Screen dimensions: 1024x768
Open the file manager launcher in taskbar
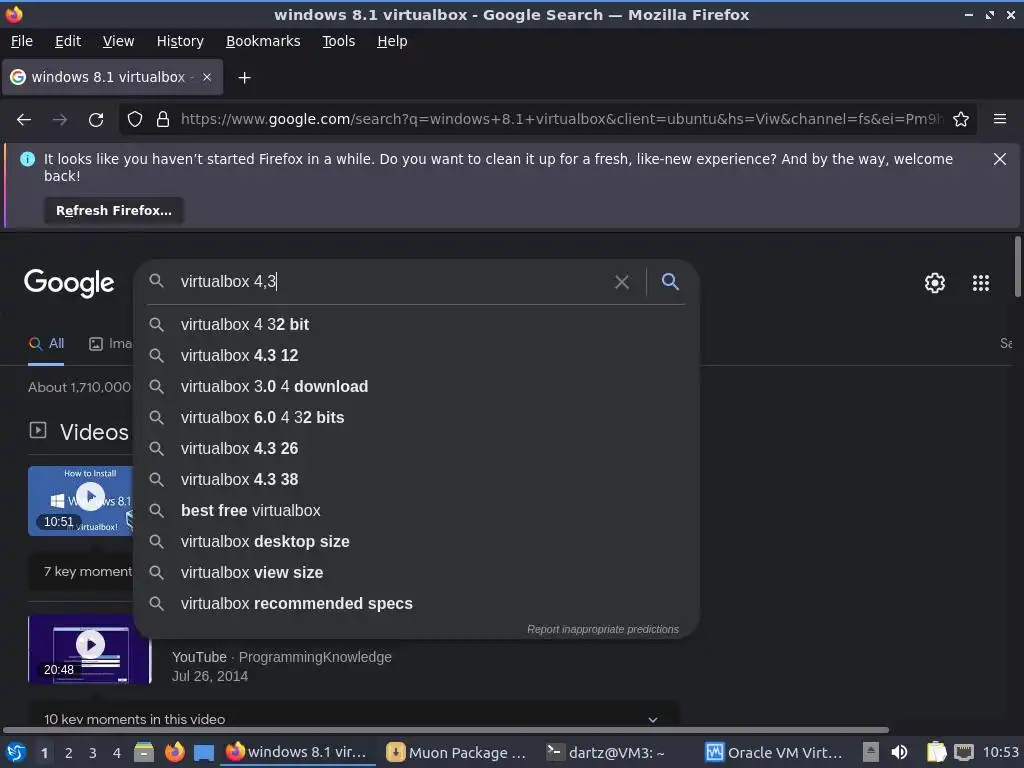click(x=144, y=752)
